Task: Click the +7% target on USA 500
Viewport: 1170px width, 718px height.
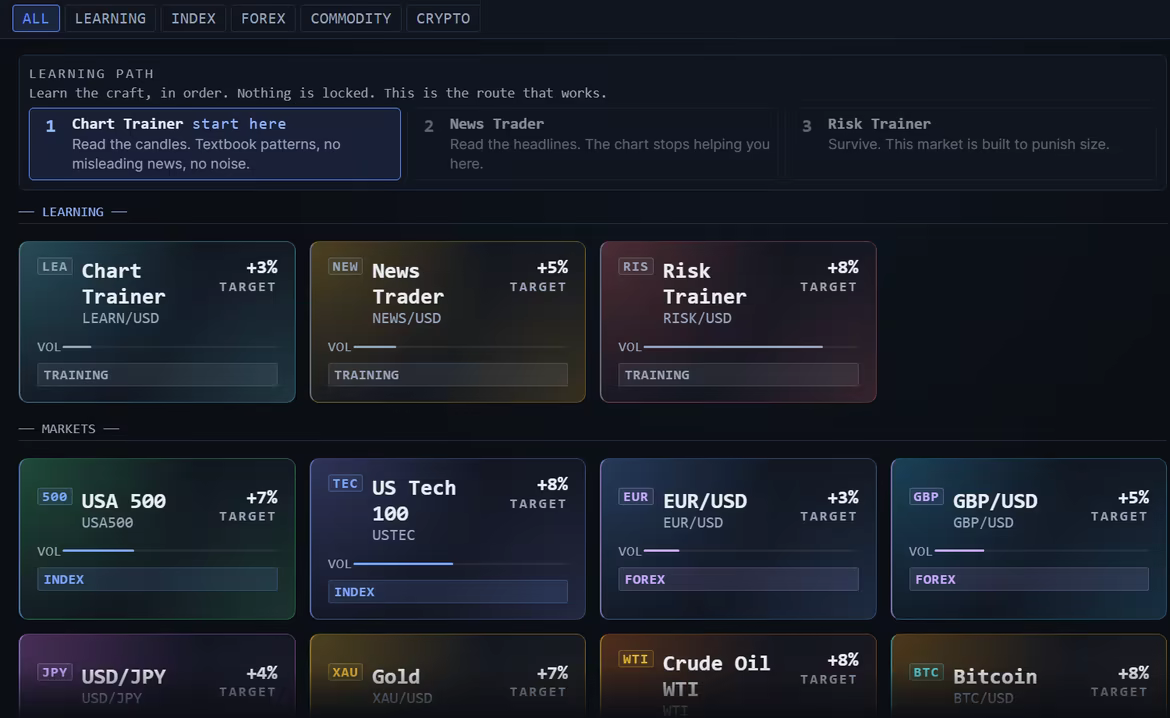Action: tap(261, 497)
